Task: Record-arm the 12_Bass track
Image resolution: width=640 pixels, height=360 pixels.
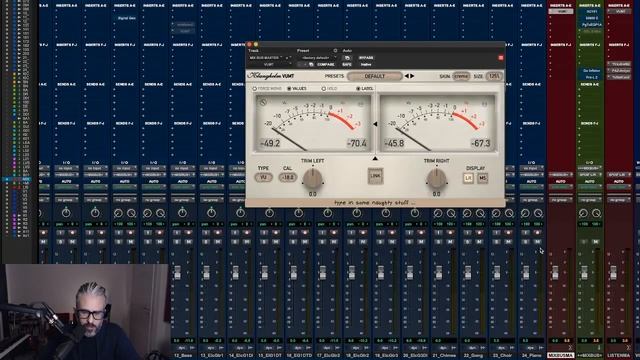Action: pos(189,233)
